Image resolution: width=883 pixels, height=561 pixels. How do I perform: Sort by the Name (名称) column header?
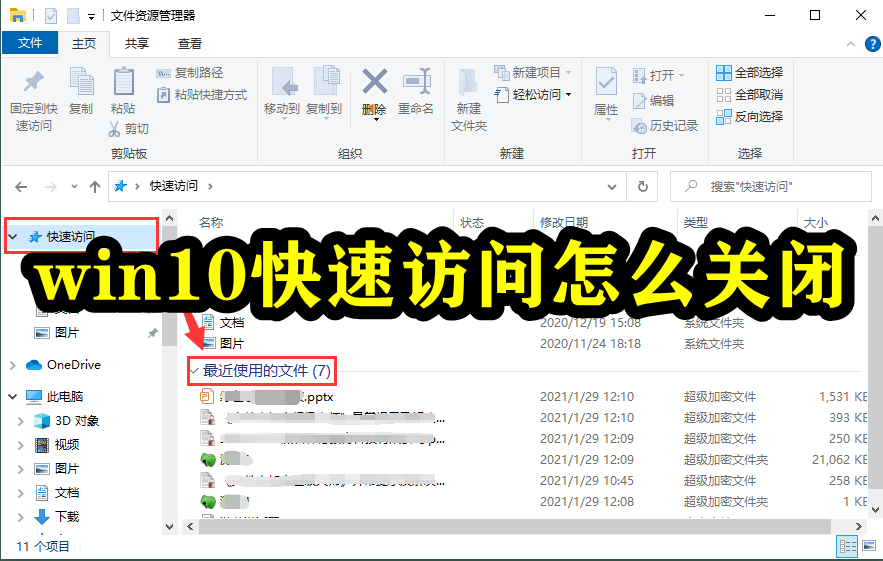(211, 222)
